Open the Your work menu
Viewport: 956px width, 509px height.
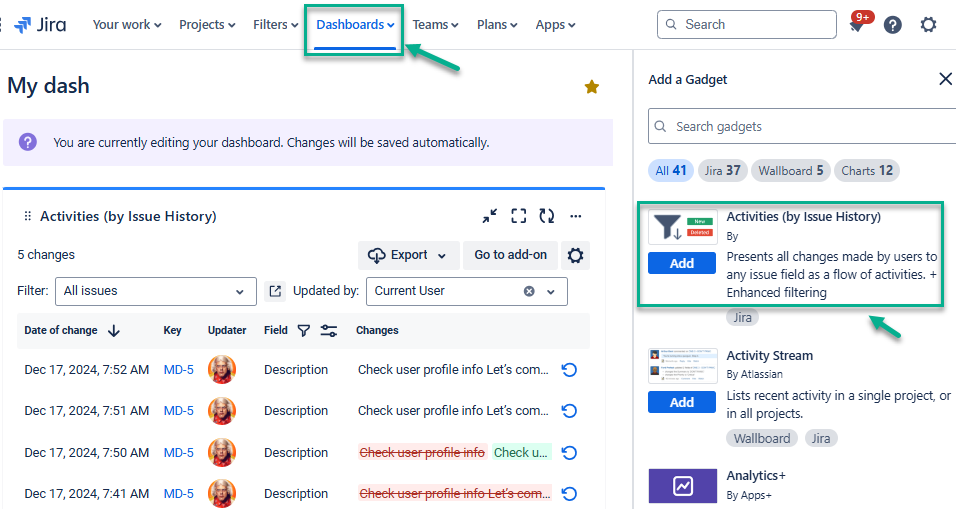pos(127,25)
